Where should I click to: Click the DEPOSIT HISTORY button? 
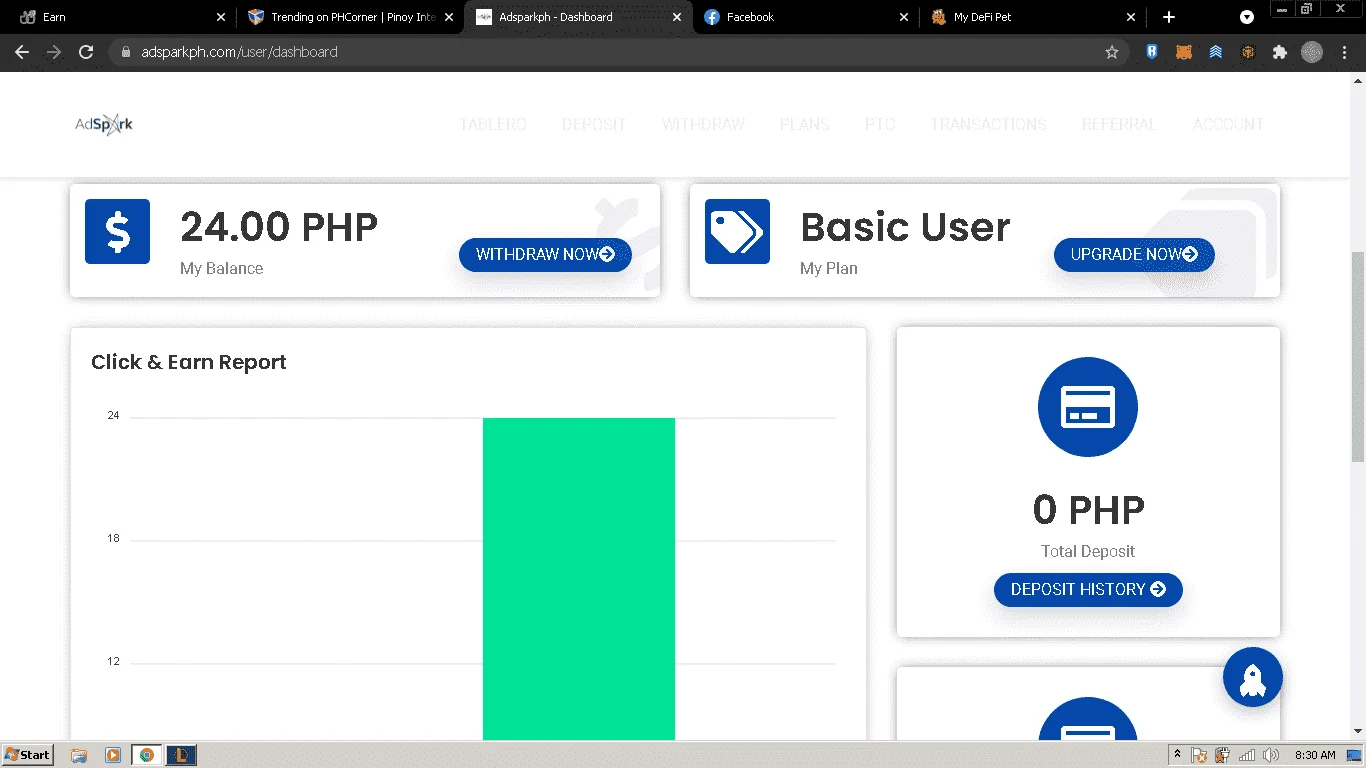pyautogui.click(x=1088, y=590)
